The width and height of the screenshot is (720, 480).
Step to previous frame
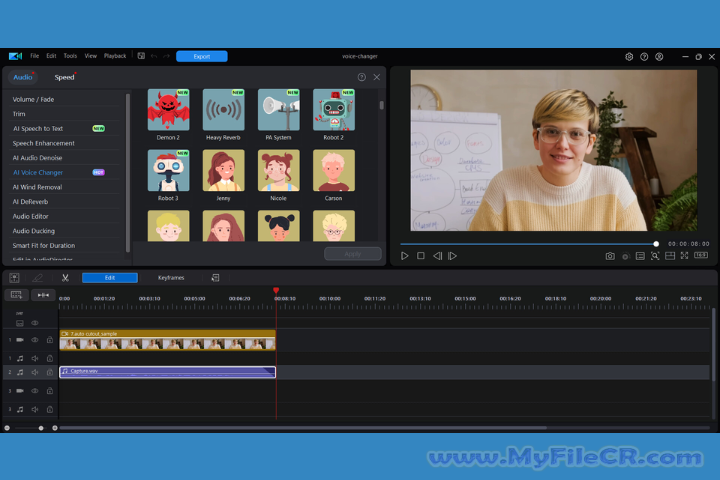[438, 256]
